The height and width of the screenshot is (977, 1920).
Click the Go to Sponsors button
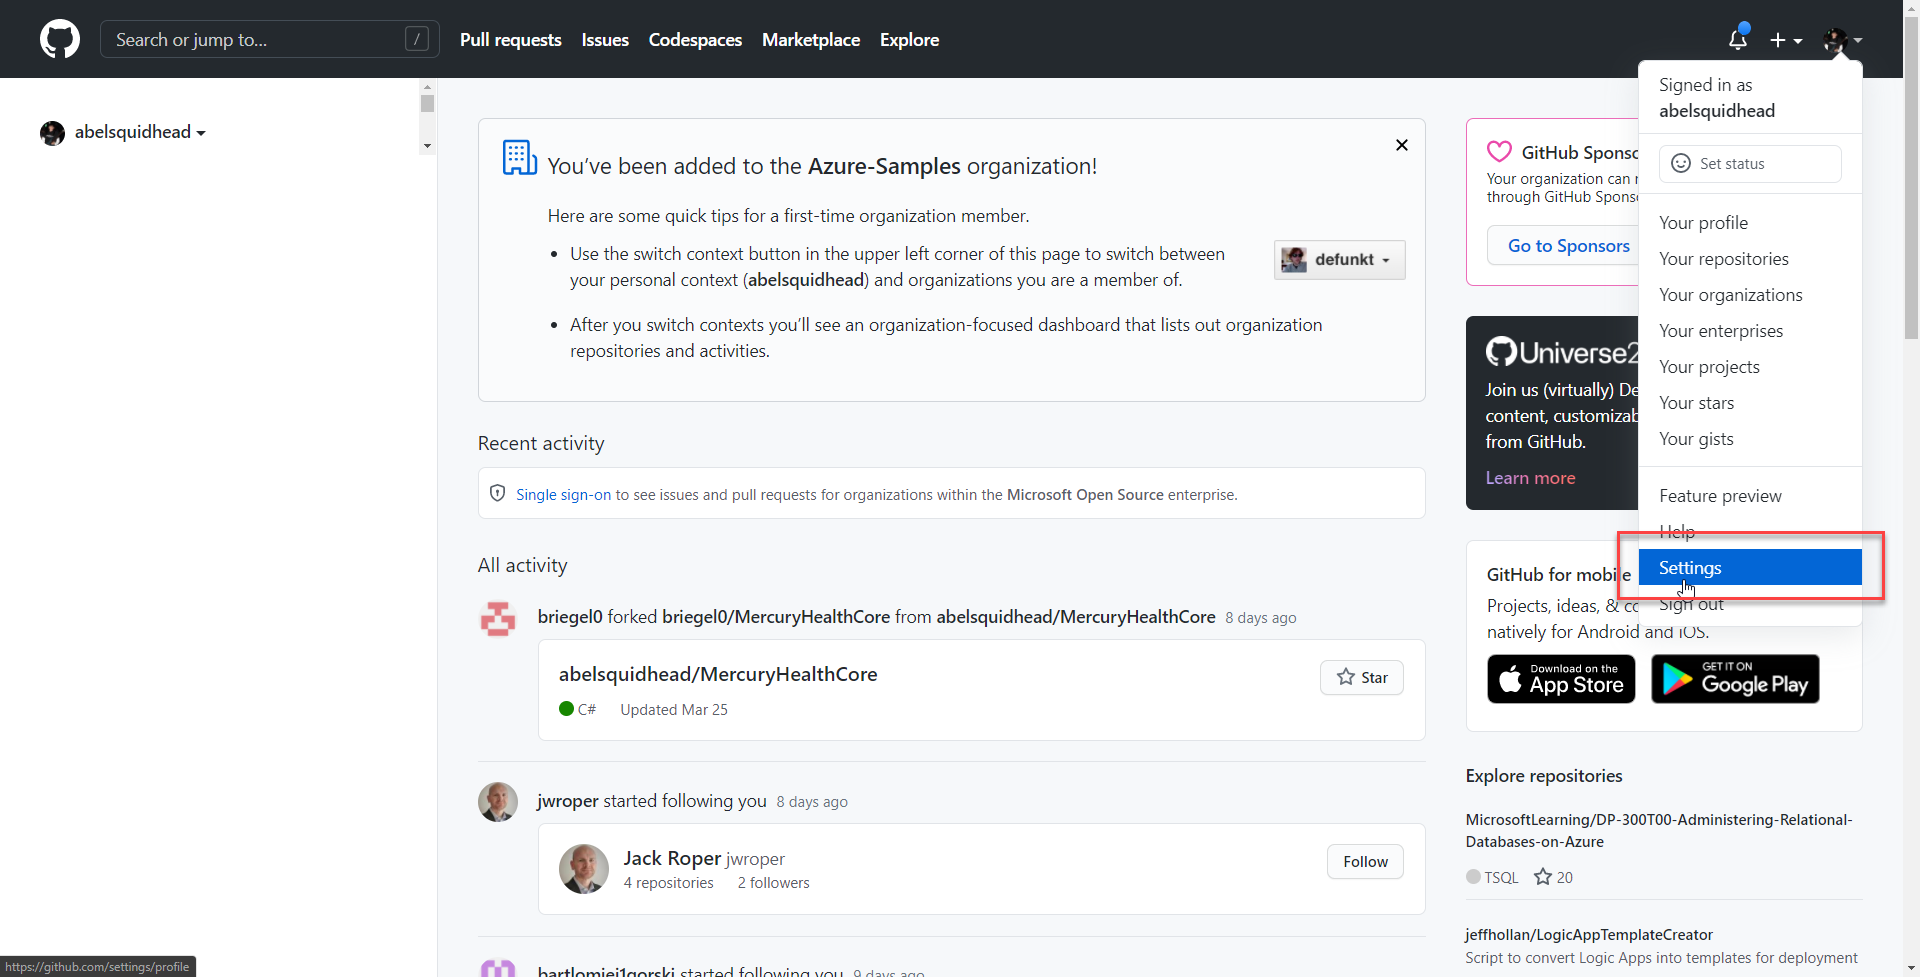click(x=1567, y=246)
